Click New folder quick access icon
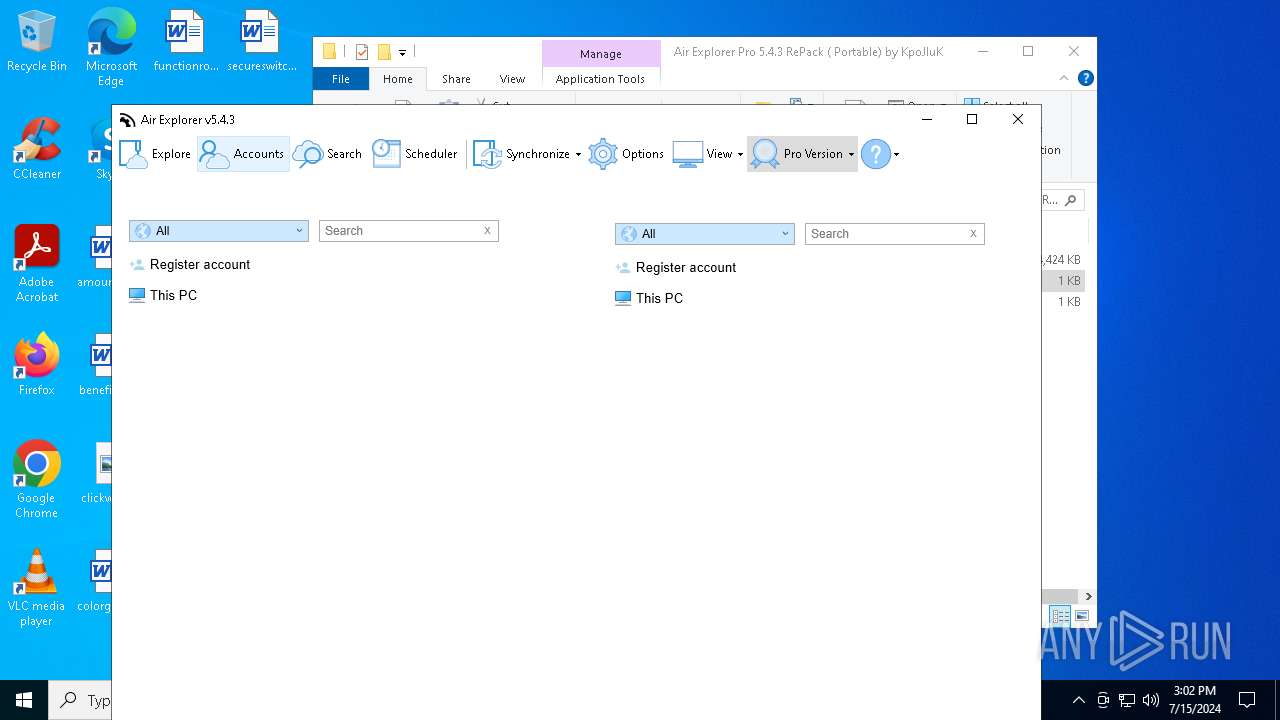This screenshot has width=1280, height=720. click(383, 52)
